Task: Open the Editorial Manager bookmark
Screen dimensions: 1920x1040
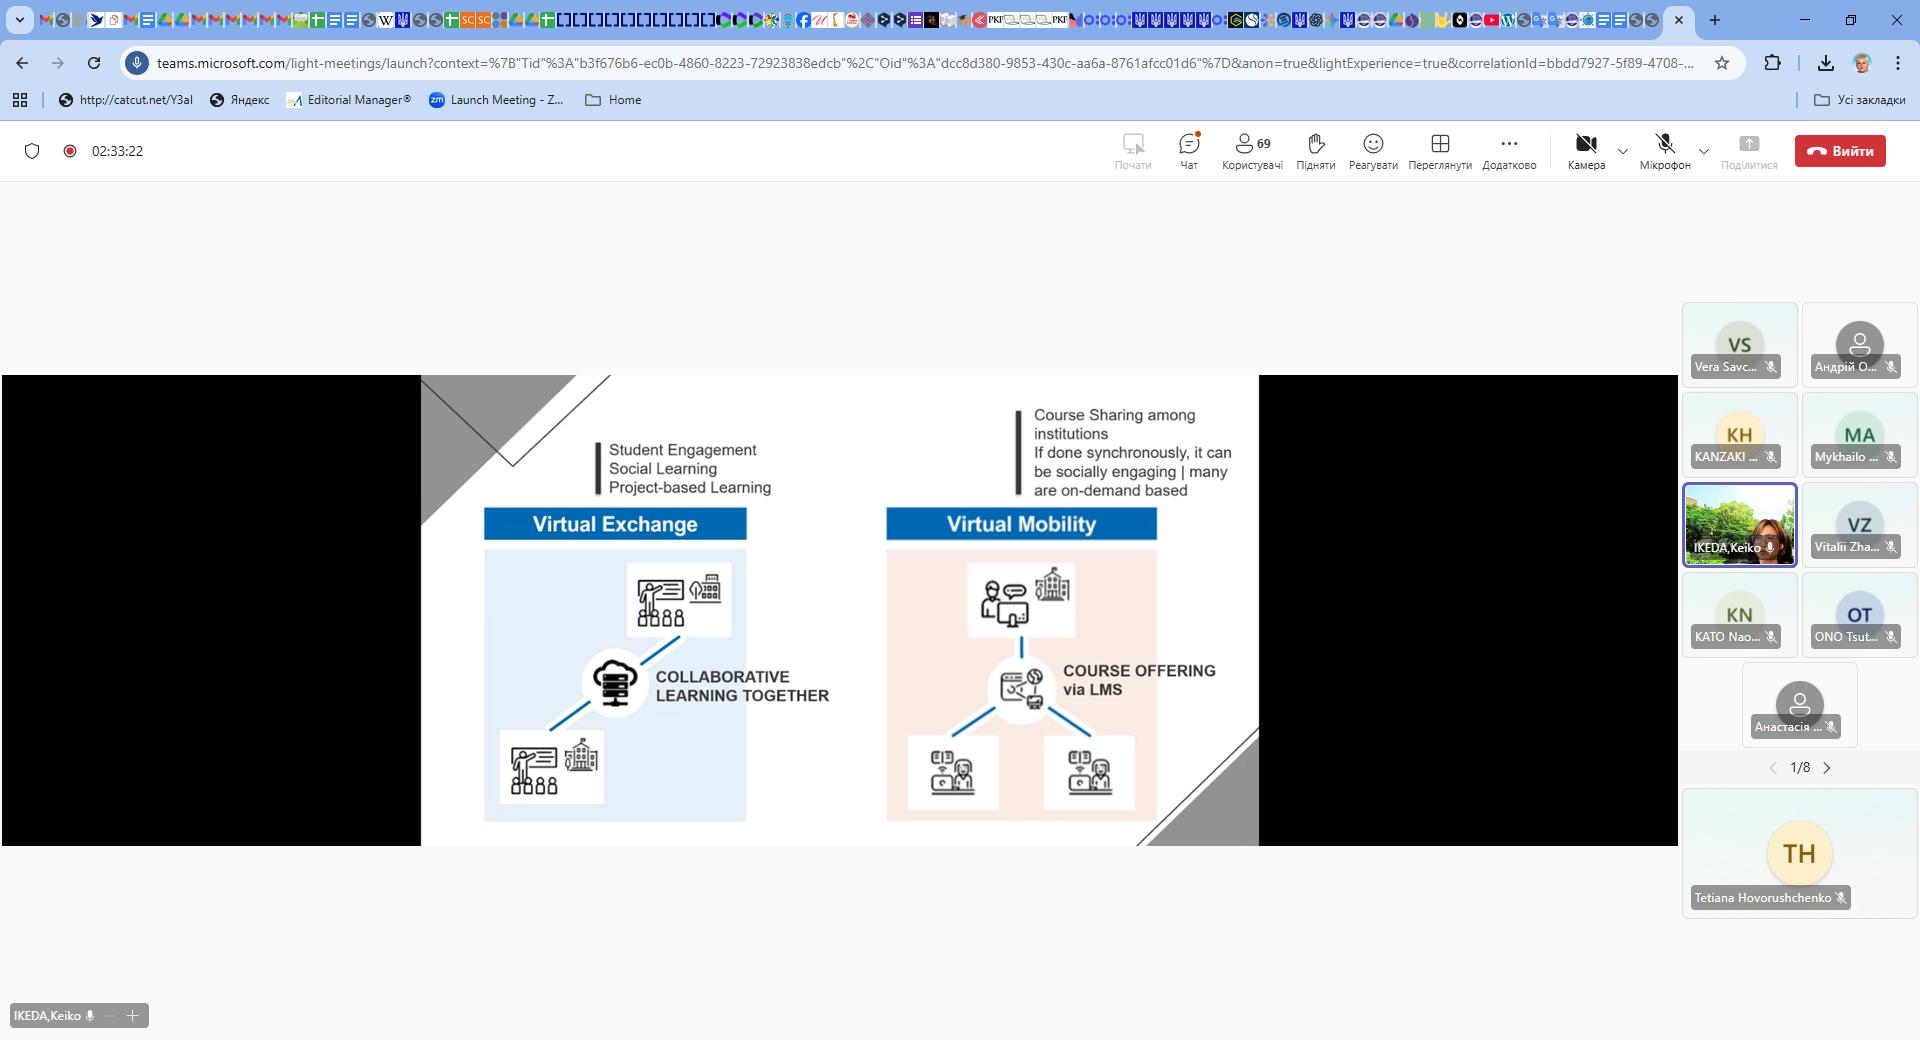Action: point(348,100)
